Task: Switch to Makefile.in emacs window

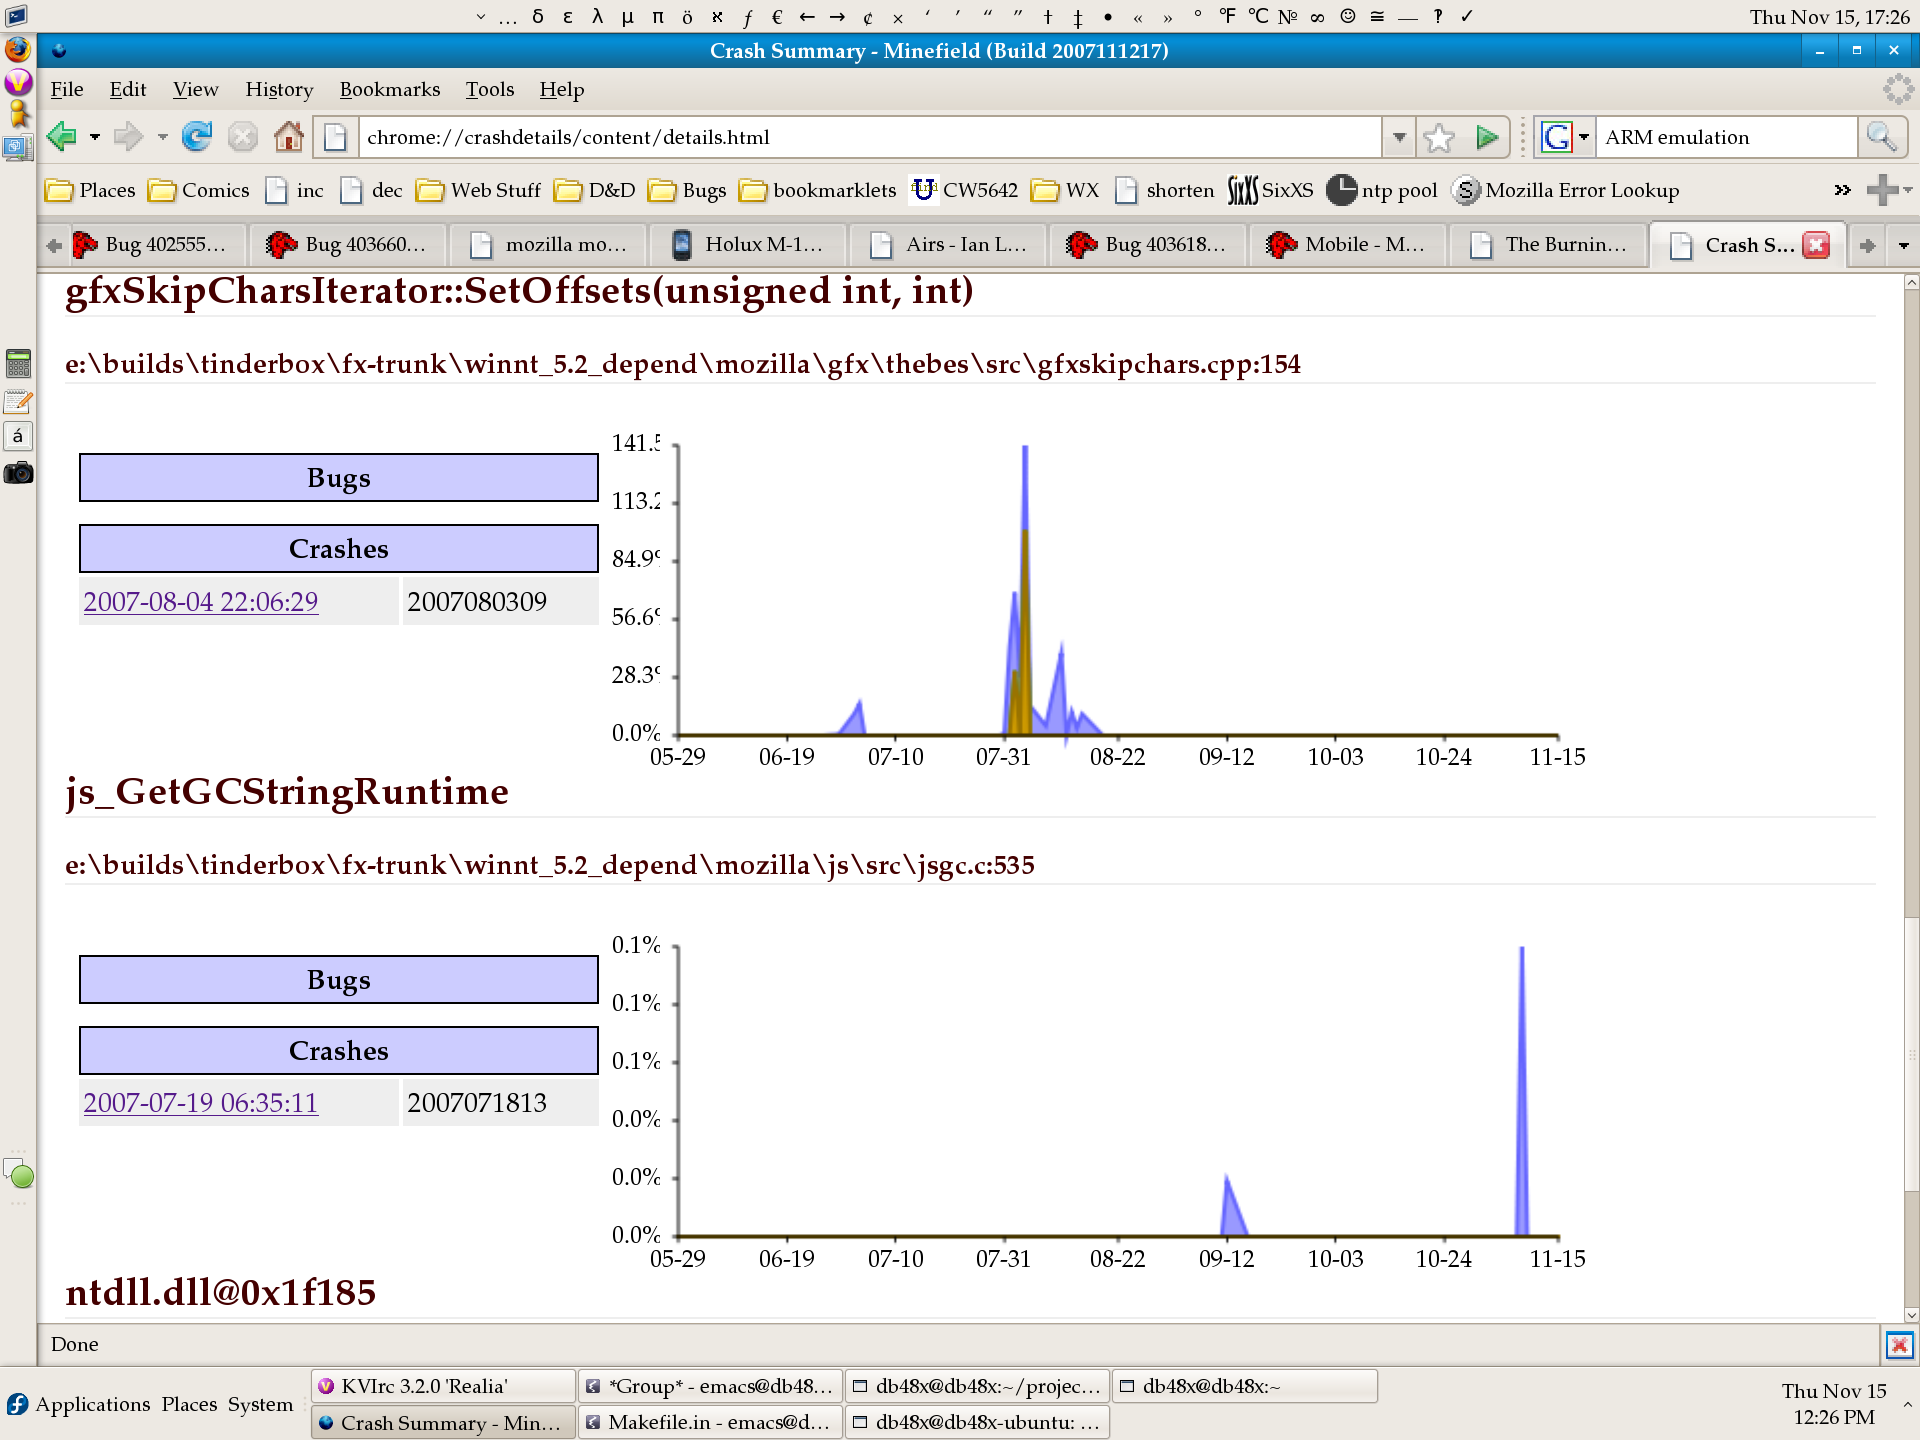Action: pos(710,1422)
